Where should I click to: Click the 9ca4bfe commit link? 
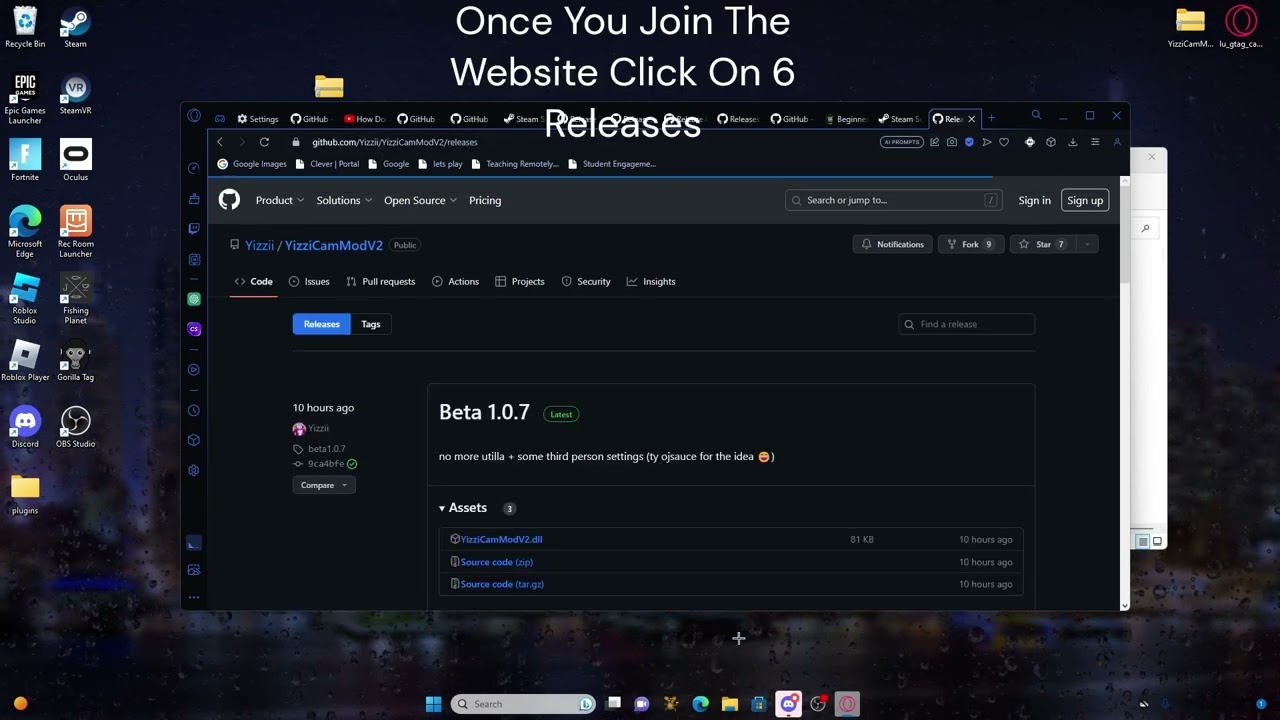(x=326, y=464)
